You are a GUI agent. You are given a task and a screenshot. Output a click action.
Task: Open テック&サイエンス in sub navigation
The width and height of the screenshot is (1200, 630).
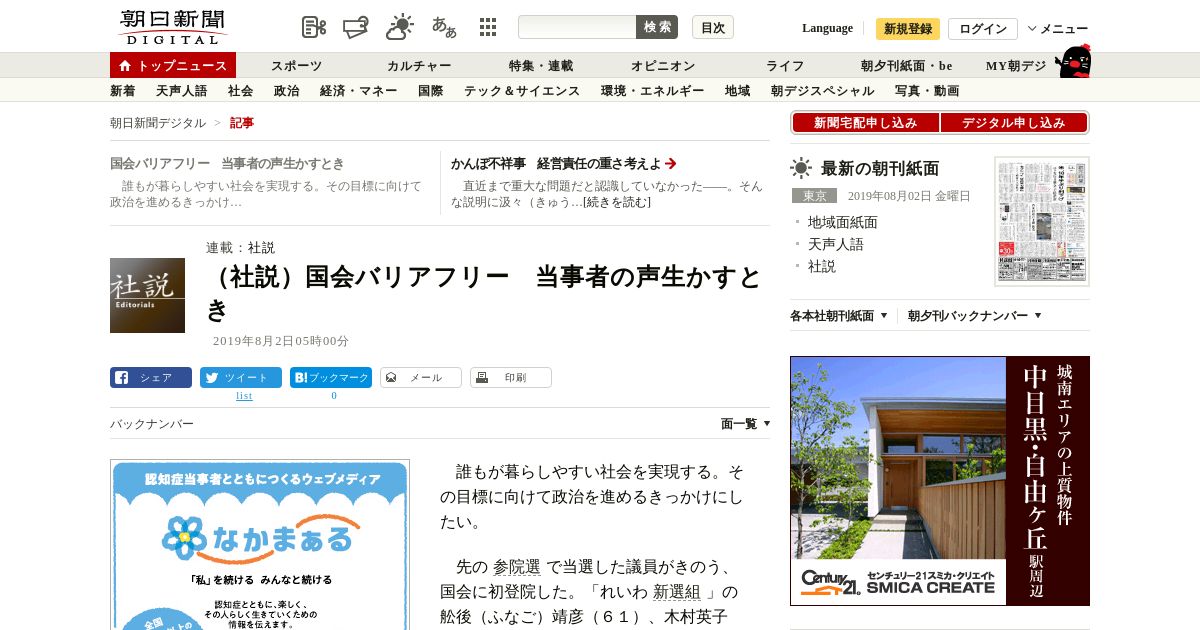click(522, 91)
